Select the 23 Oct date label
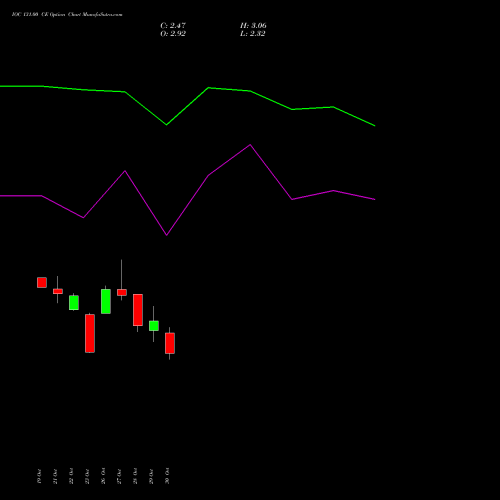 coord(87,476)
